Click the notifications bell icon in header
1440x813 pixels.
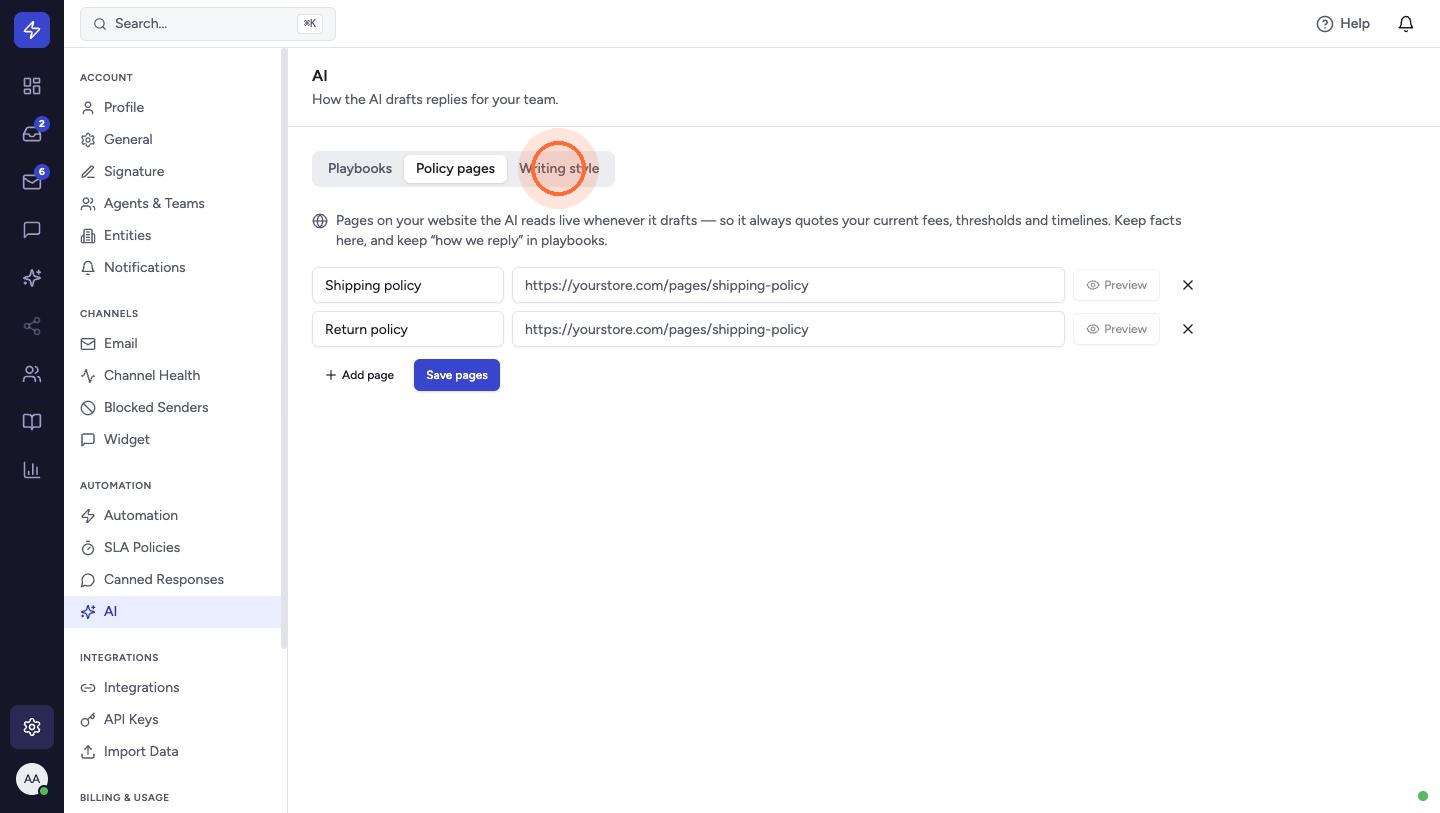[x=1406, y=23]
